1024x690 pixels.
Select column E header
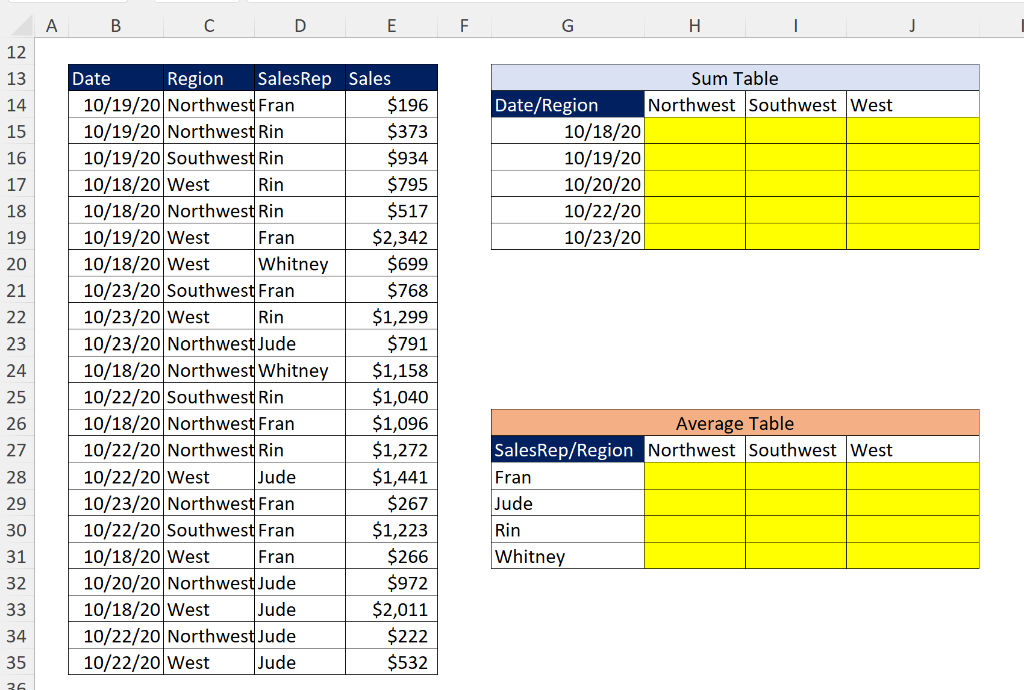391,25
